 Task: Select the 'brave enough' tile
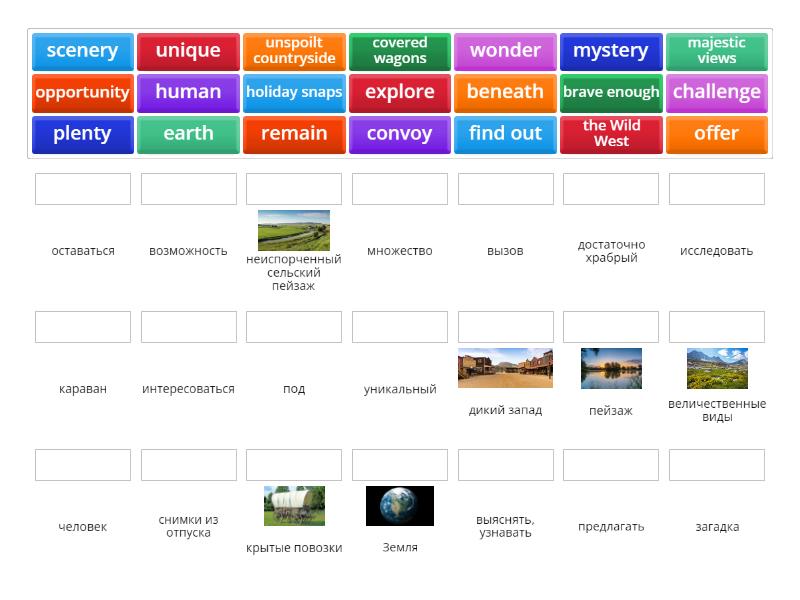(611, 92)
